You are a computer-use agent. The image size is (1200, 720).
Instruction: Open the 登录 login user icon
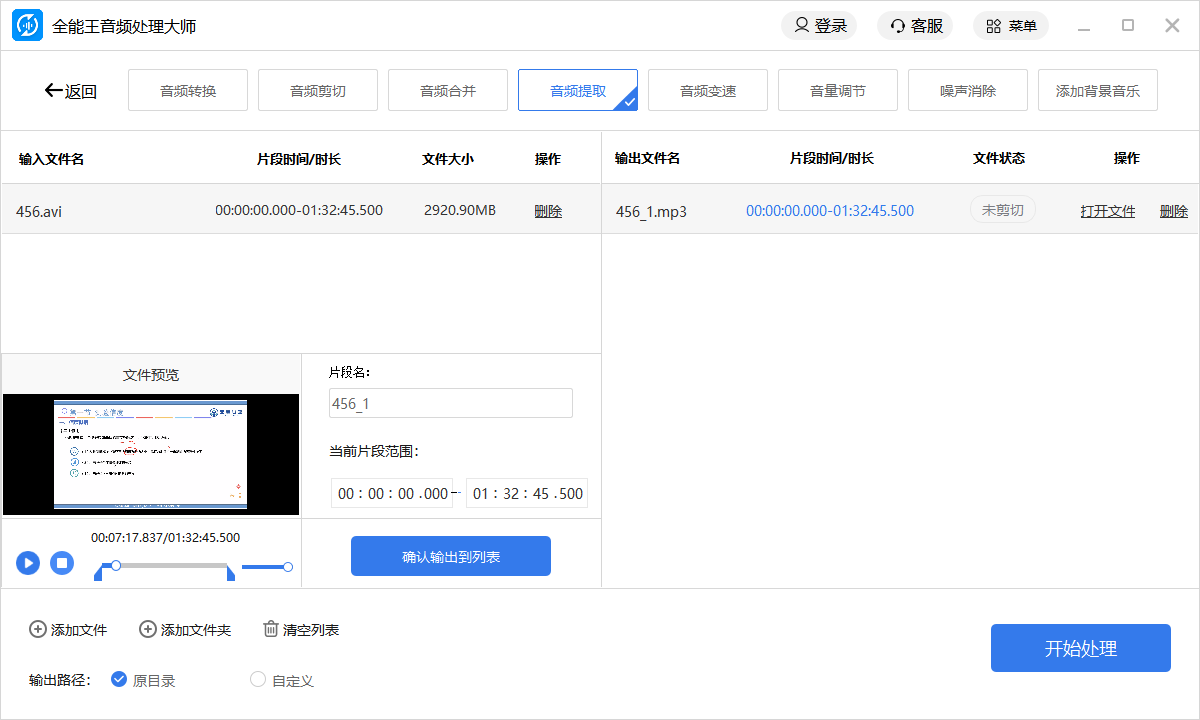click(802, 26)
